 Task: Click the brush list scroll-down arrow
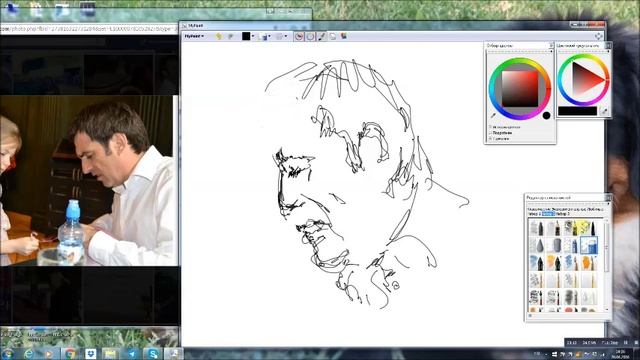607,309
